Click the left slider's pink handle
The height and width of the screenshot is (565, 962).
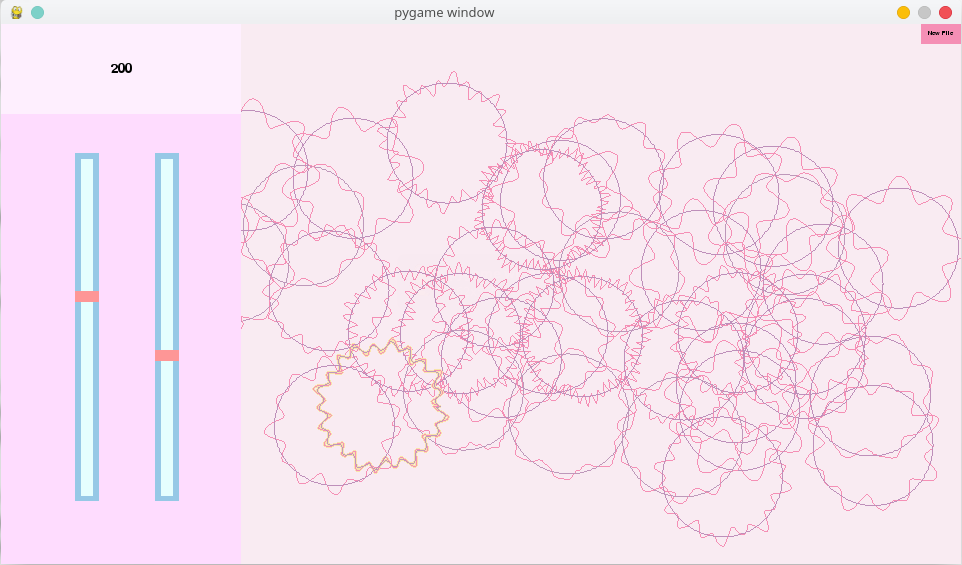tap(87, 296)
